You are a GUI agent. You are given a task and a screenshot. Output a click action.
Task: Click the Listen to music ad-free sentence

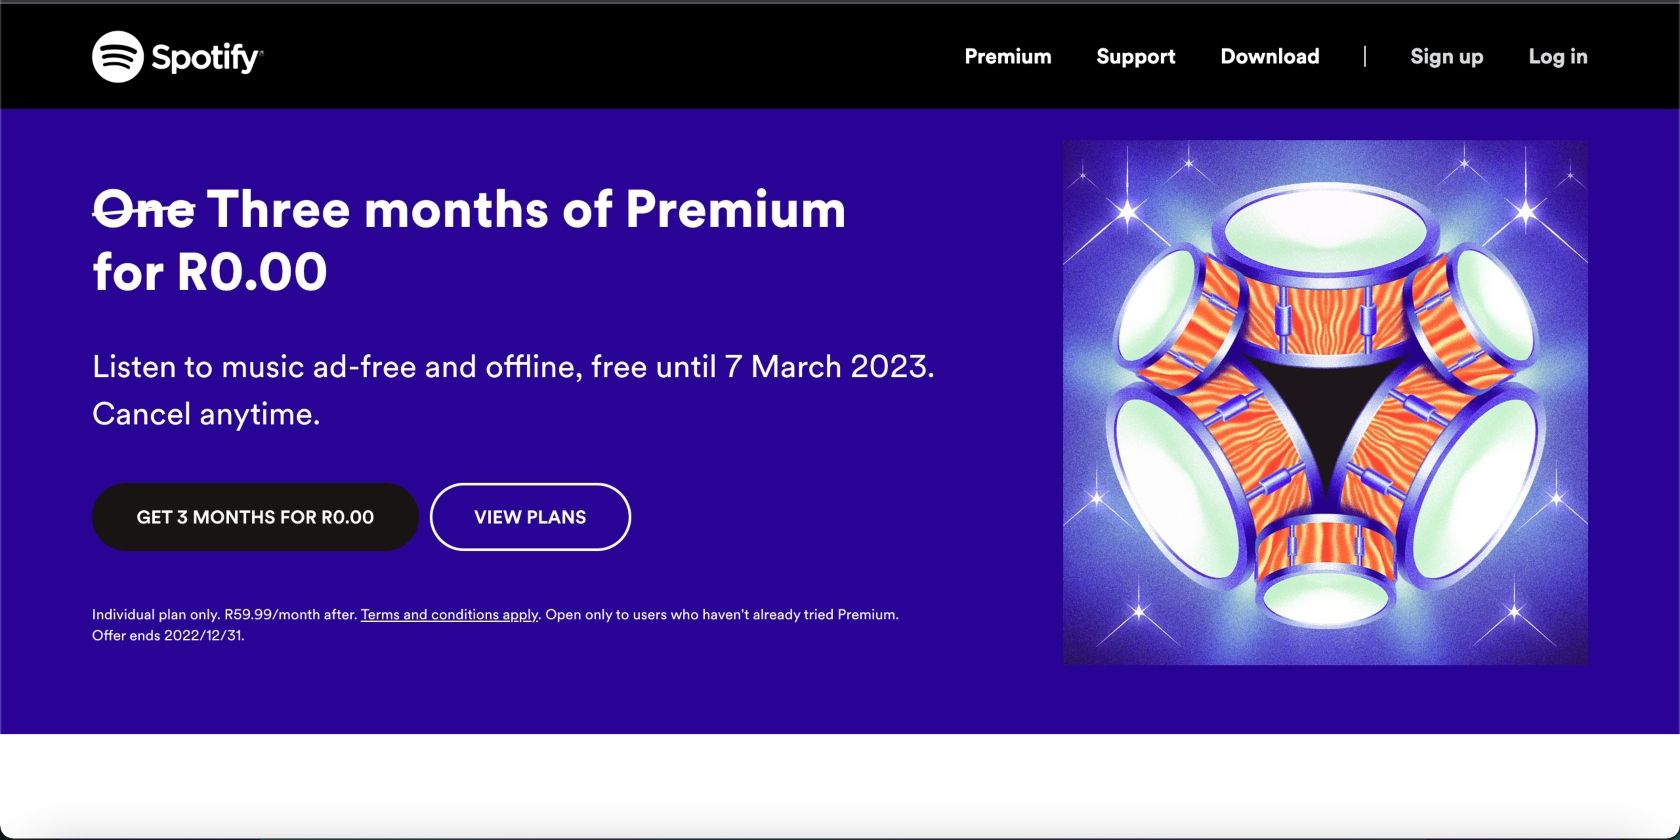click(512, 367)
